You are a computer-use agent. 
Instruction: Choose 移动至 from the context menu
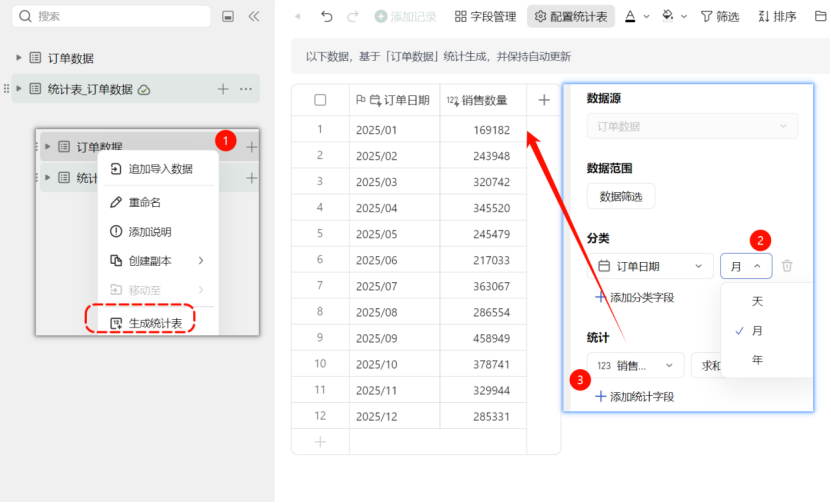[x=158, y=290]
